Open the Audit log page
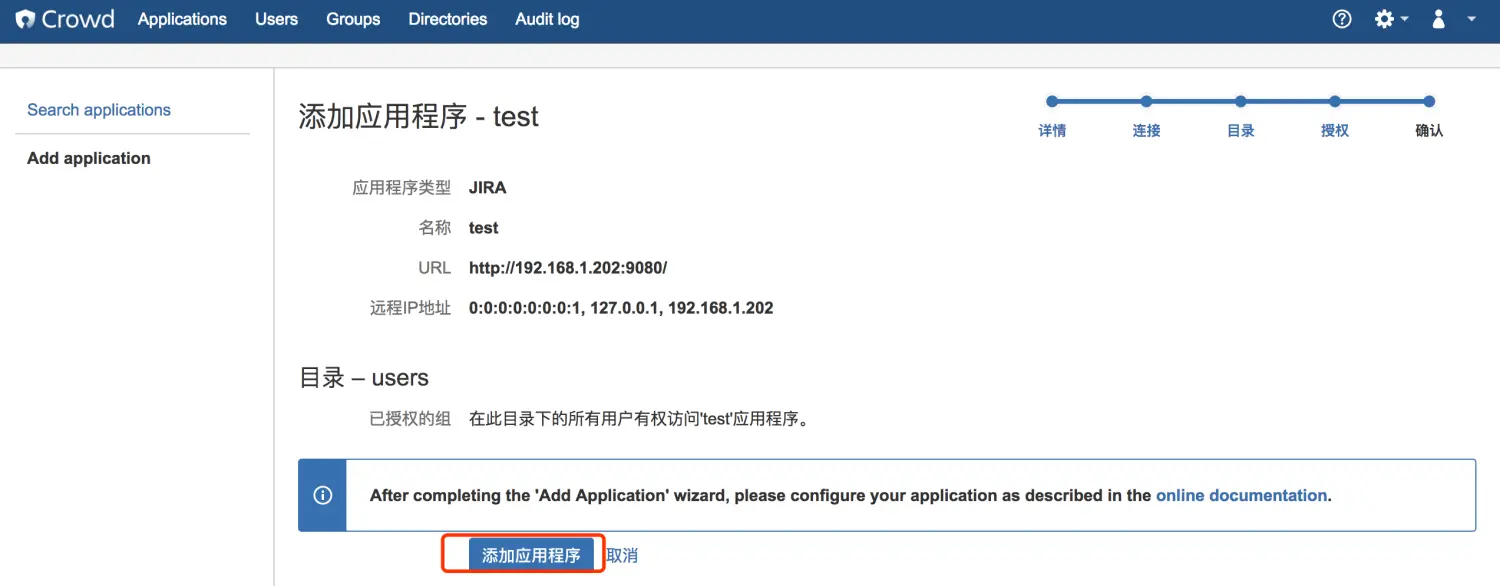Image resolution: width=1500 pixels, height=586 pixels. tap(547, 20)
